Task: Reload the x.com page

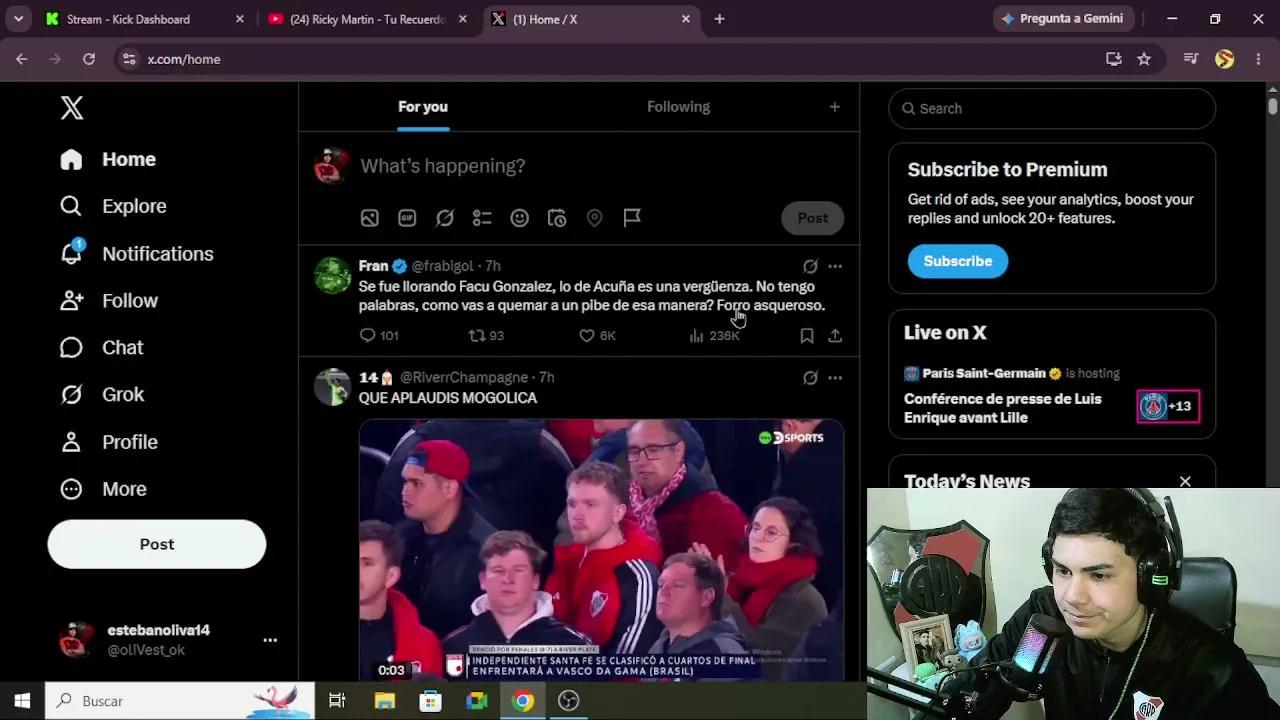Action: click(89, 59)
